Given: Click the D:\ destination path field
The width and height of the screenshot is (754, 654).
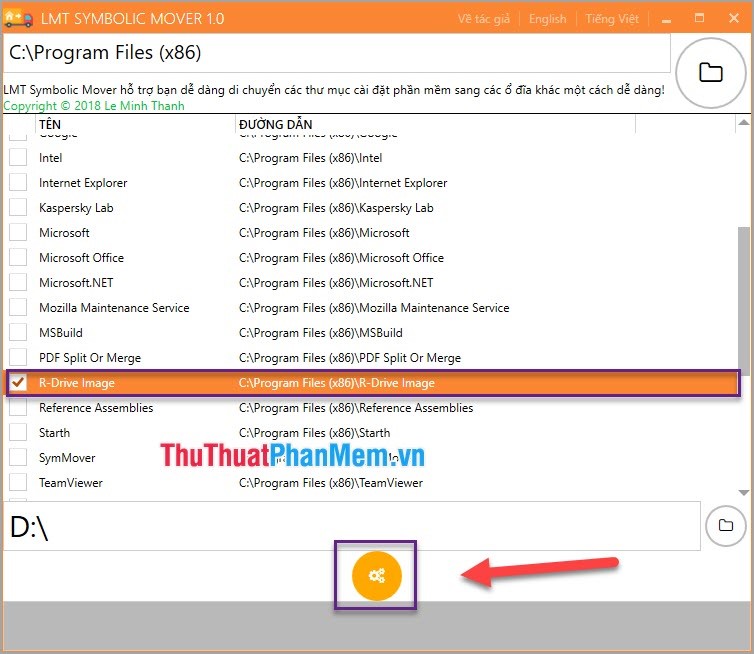Looking at the screenshot, I should (x=352, y=526).
